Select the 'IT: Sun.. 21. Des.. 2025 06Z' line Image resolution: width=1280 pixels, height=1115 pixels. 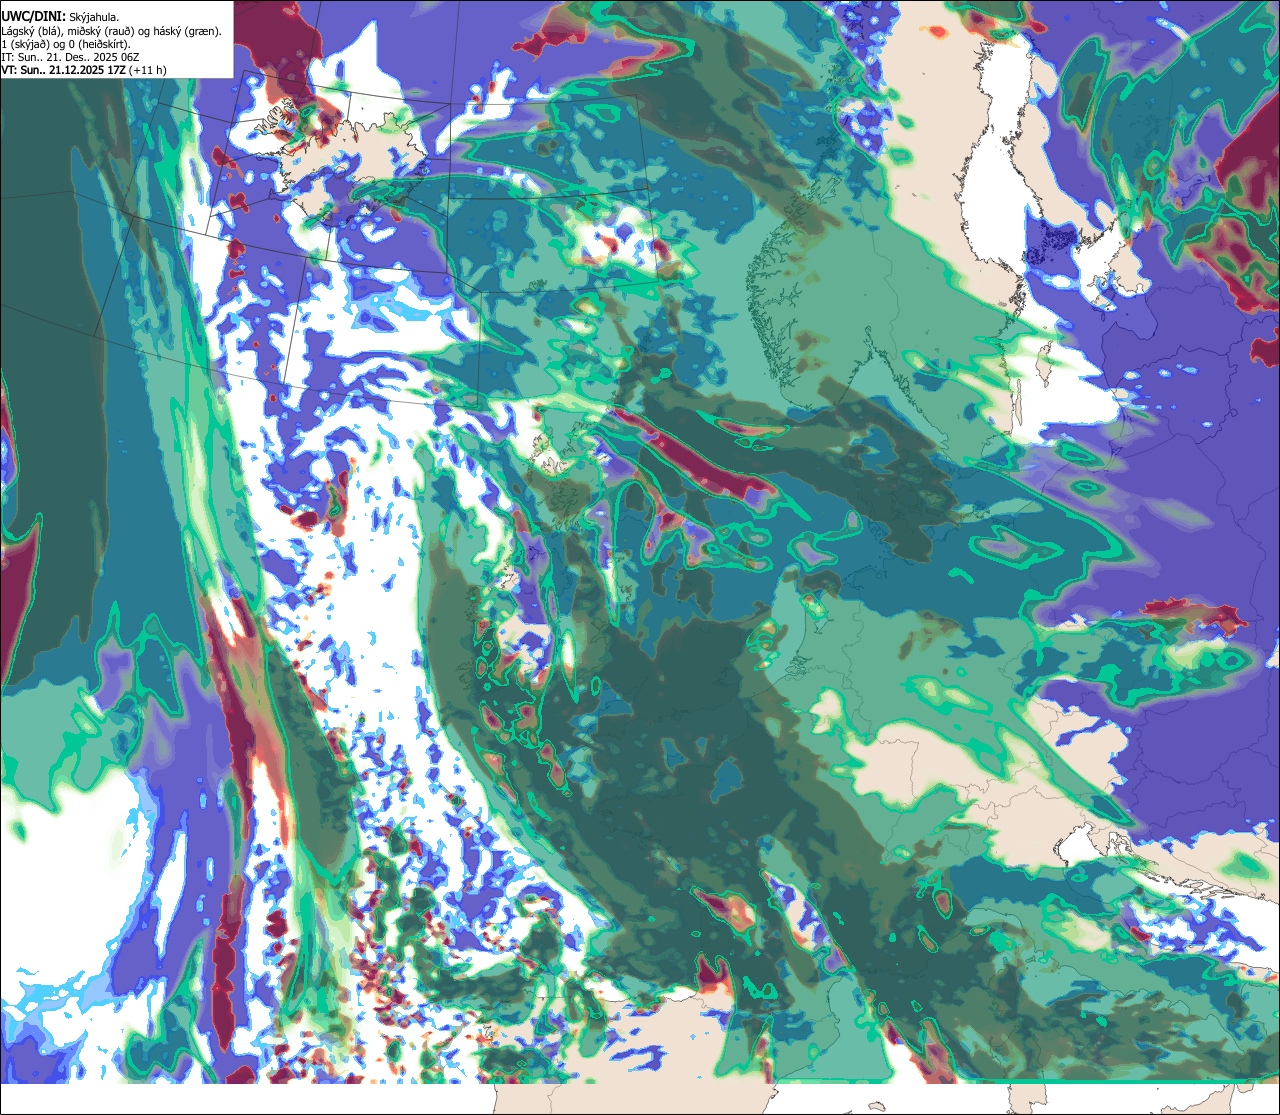tap(70, 57)
